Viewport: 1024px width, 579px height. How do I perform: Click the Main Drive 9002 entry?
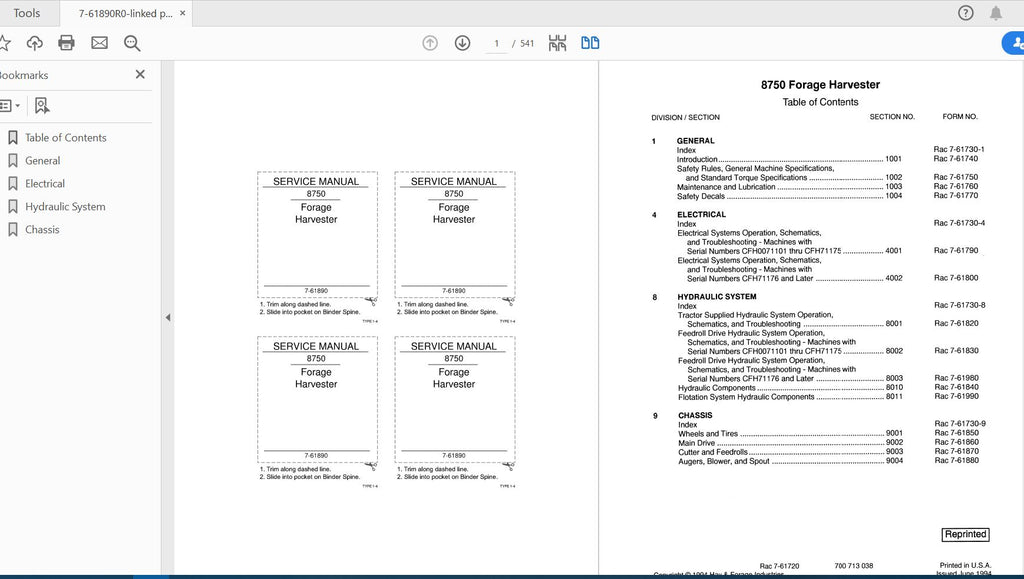point(790,443)
